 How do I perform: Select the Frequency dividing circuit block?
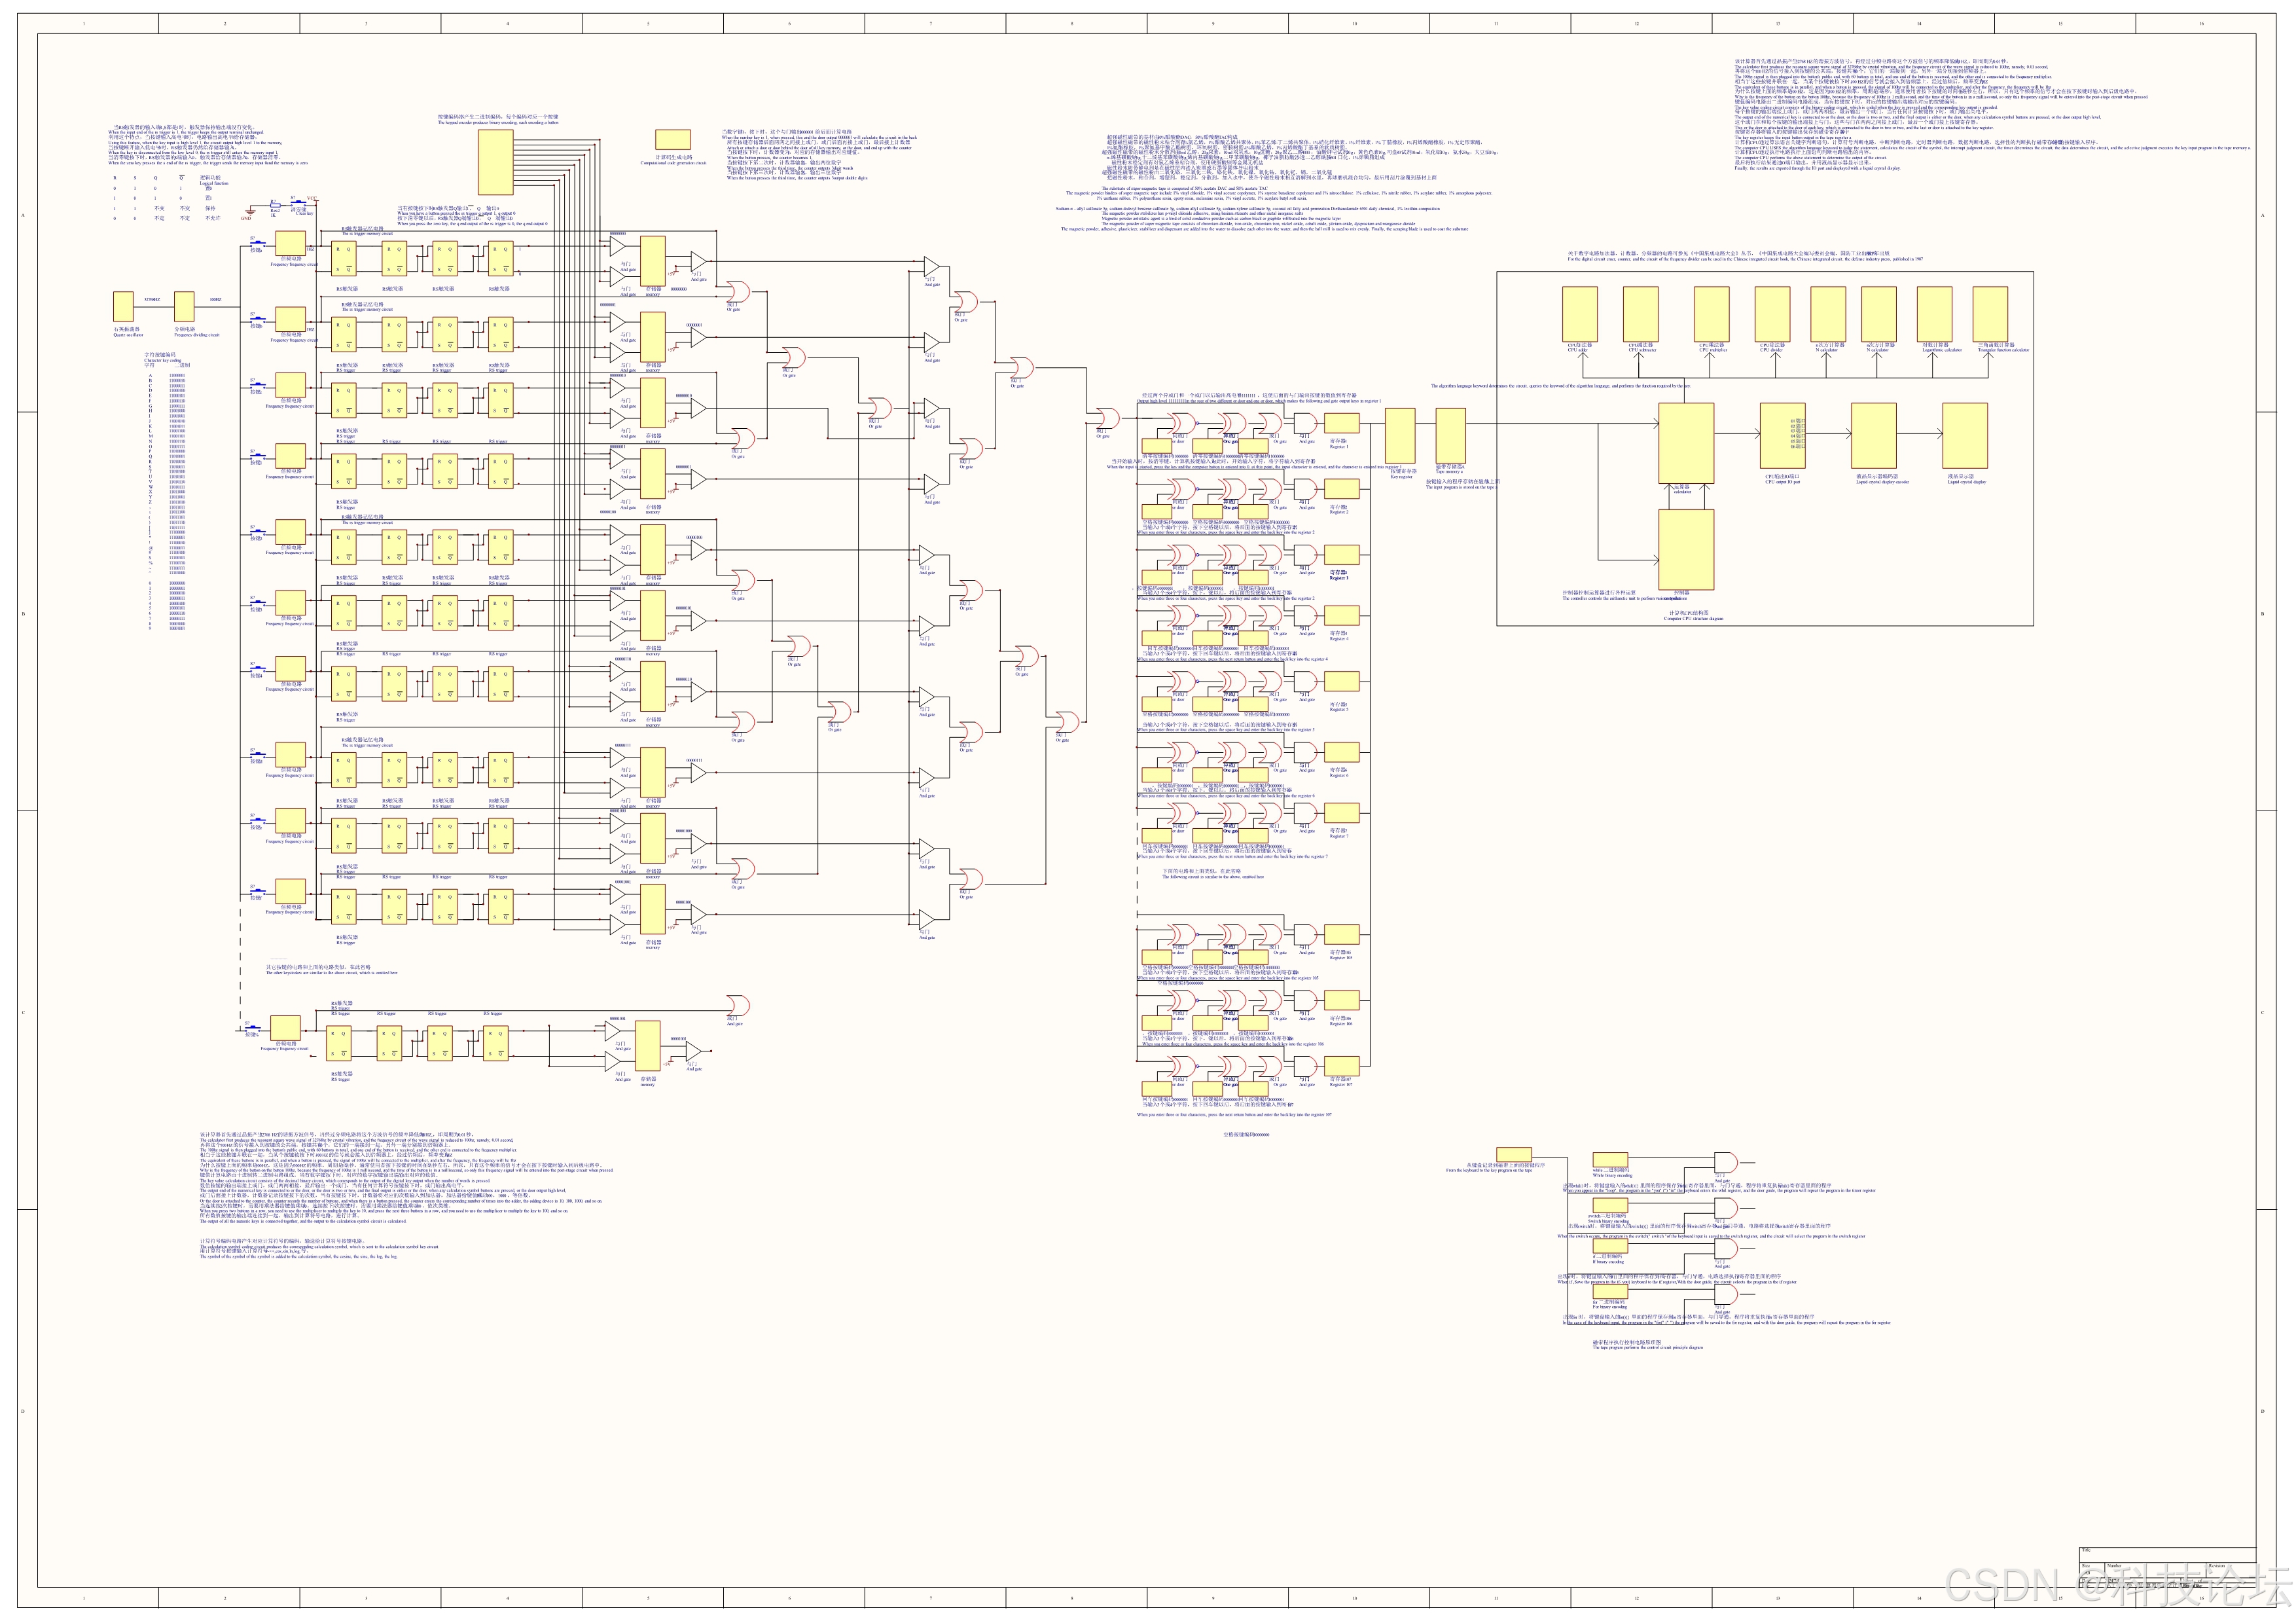184,307
